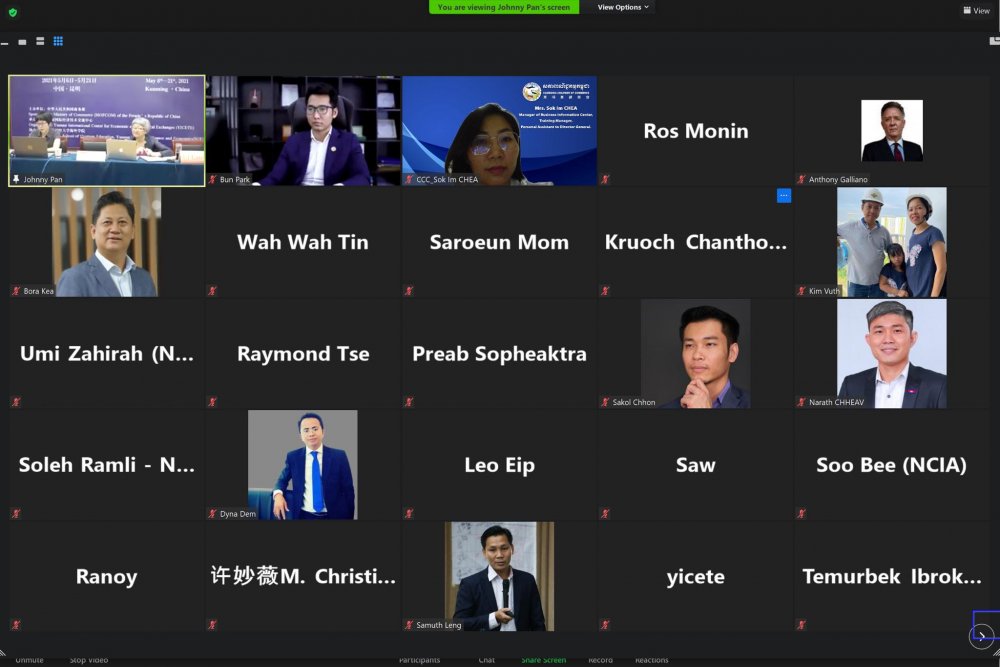Click muted mic icon on Wah Wah Tin tile
This screenshot has width=1000, height=667.
(212, 291)
